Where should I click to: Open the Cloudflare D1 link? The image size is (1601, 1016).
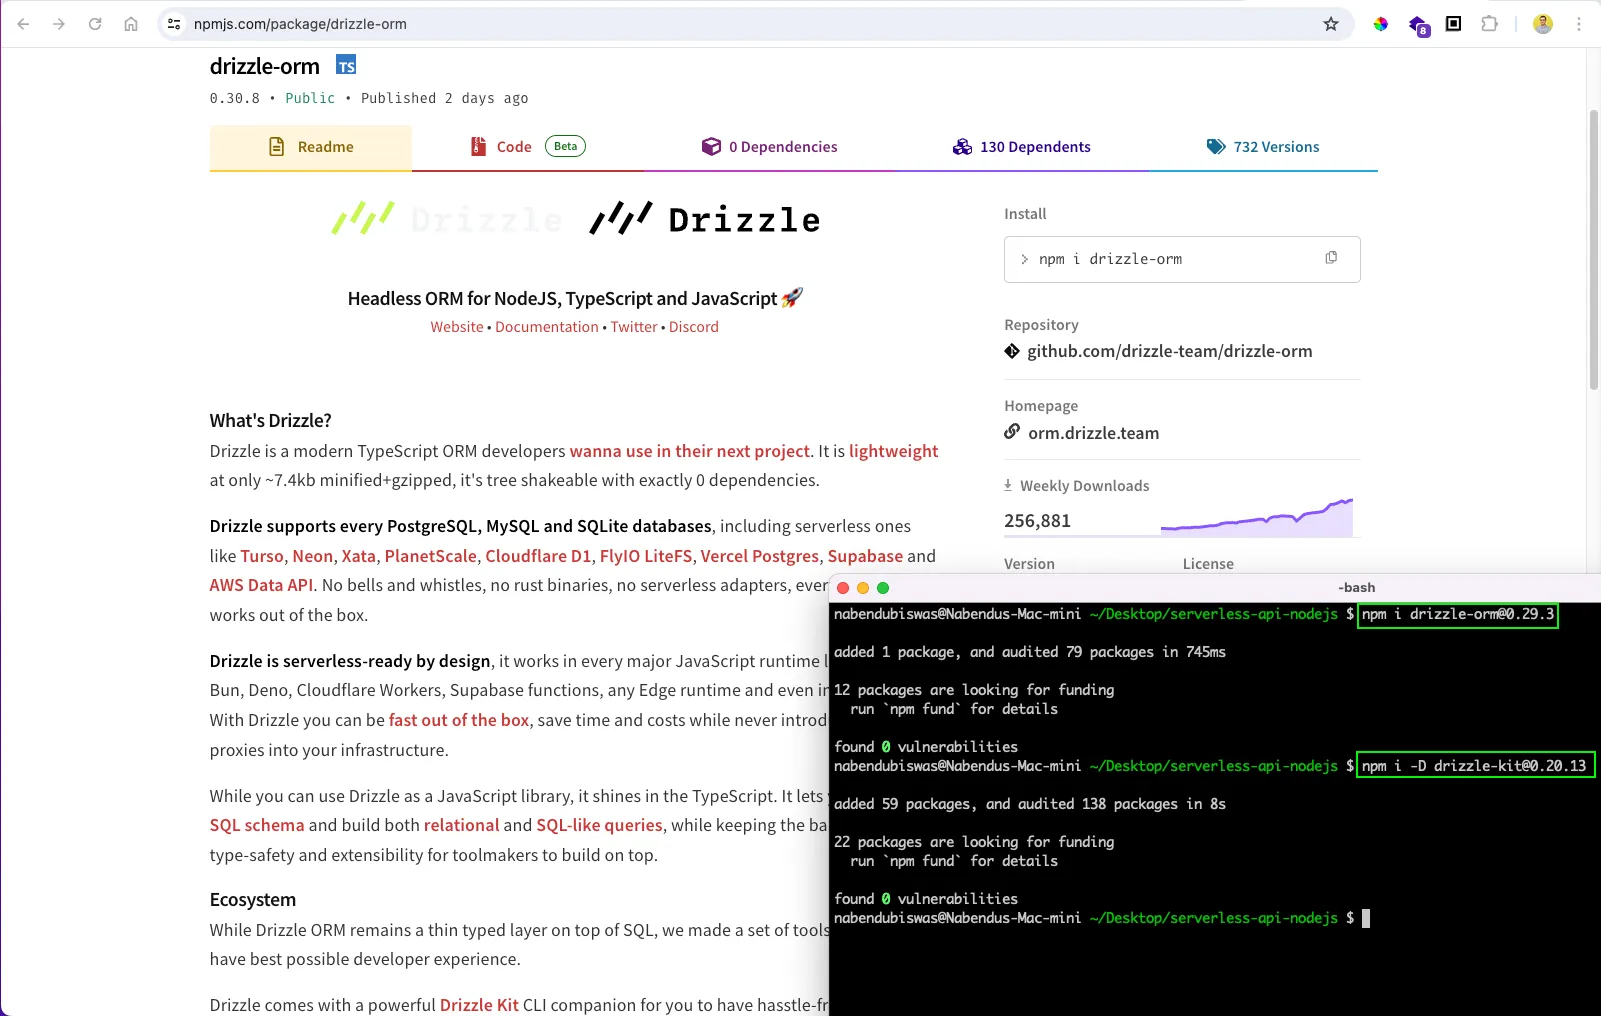[538, 556]
